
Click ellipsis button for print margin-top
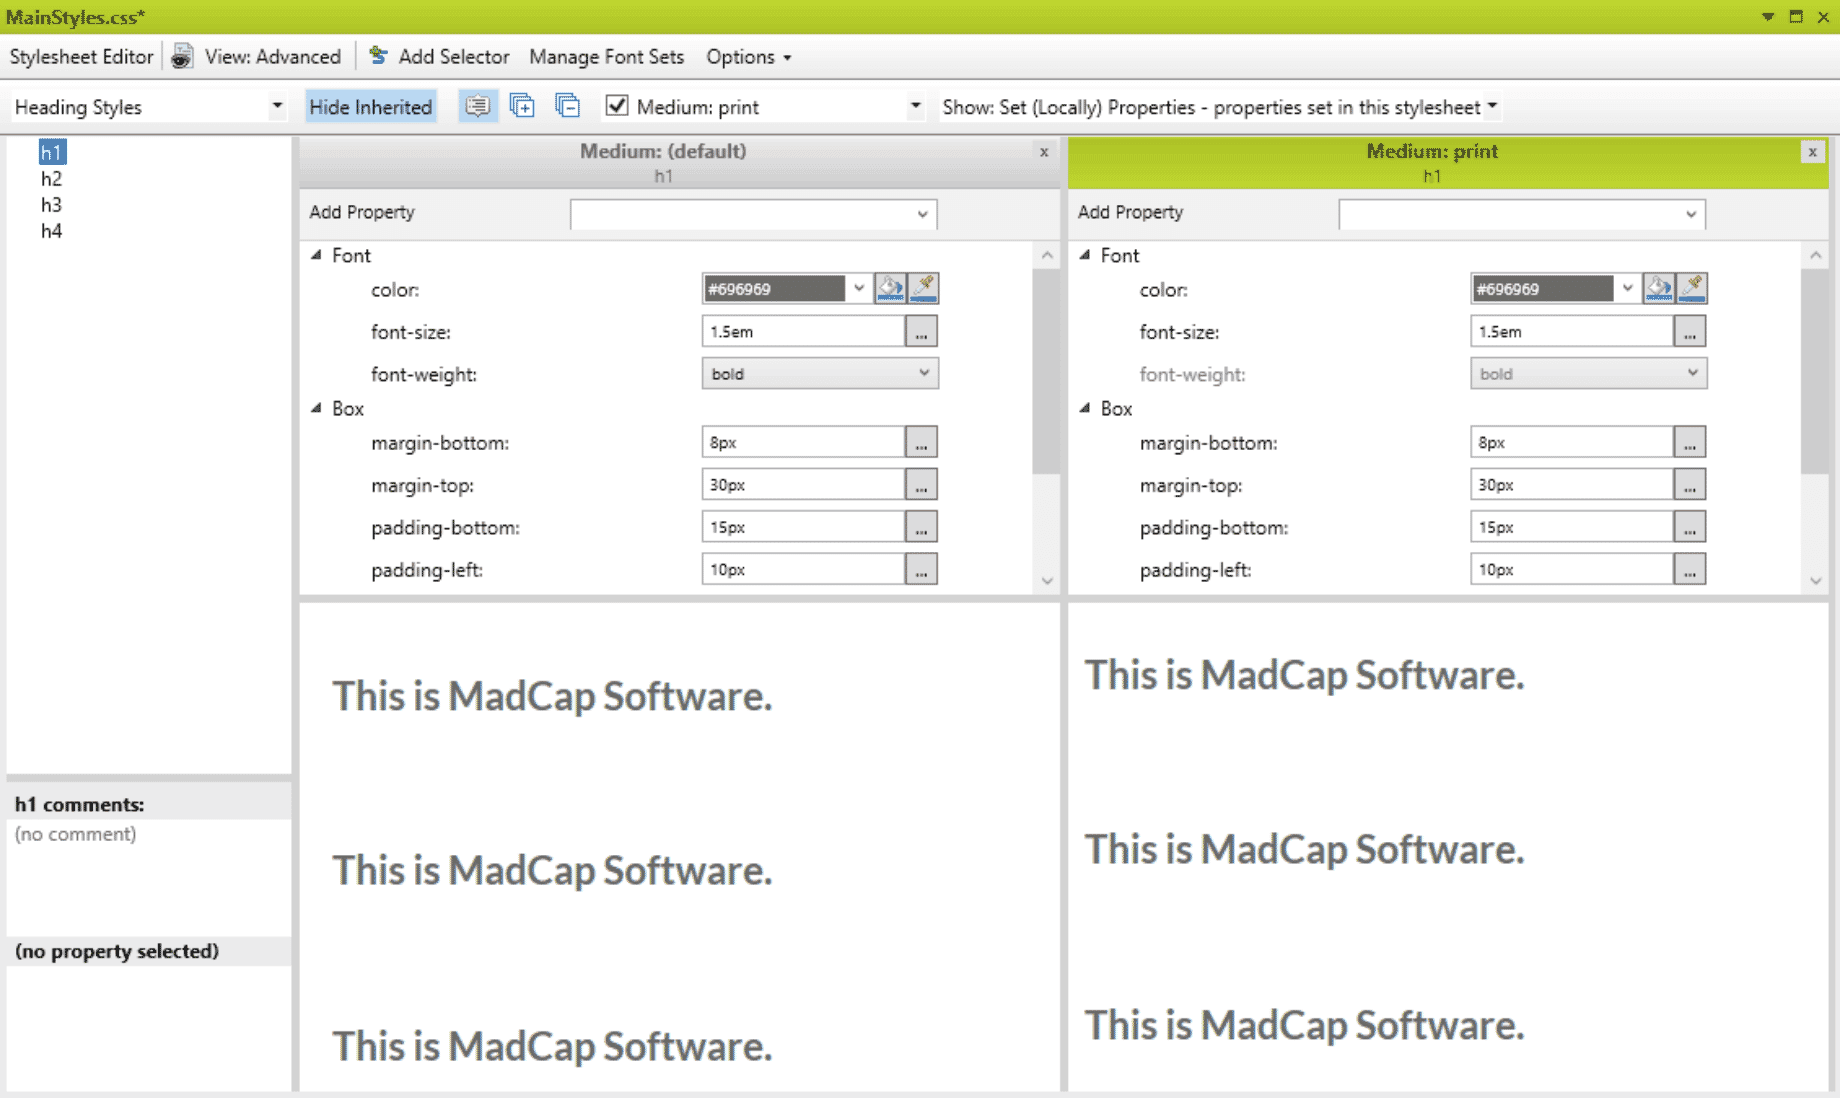click(1690, 484)
